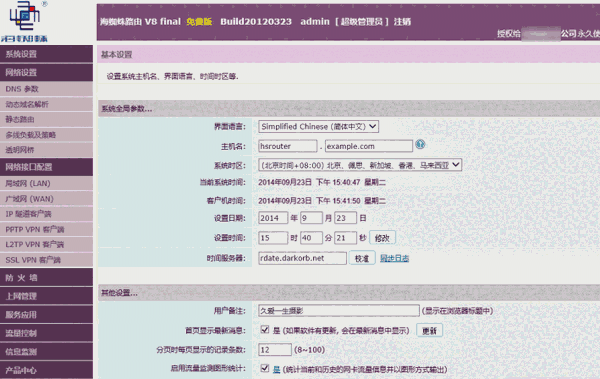The image size is (600, 379).
Task: Select IP 隧道客户端 in the sidebar
Action: click(46, 214)
